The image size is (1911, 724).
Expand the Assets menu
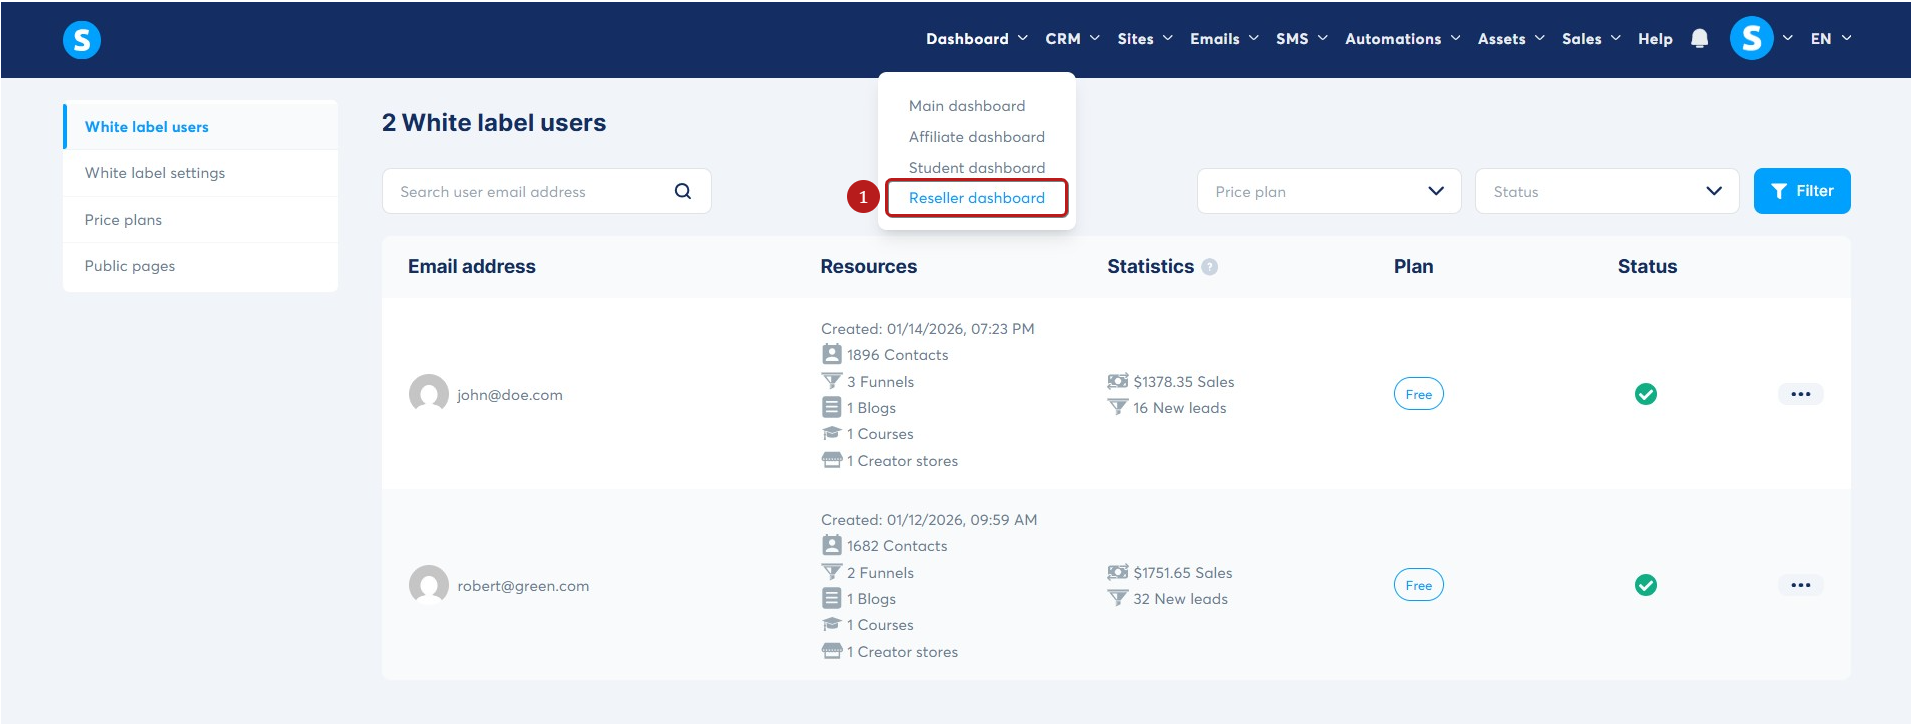(x=1511, y=39)
